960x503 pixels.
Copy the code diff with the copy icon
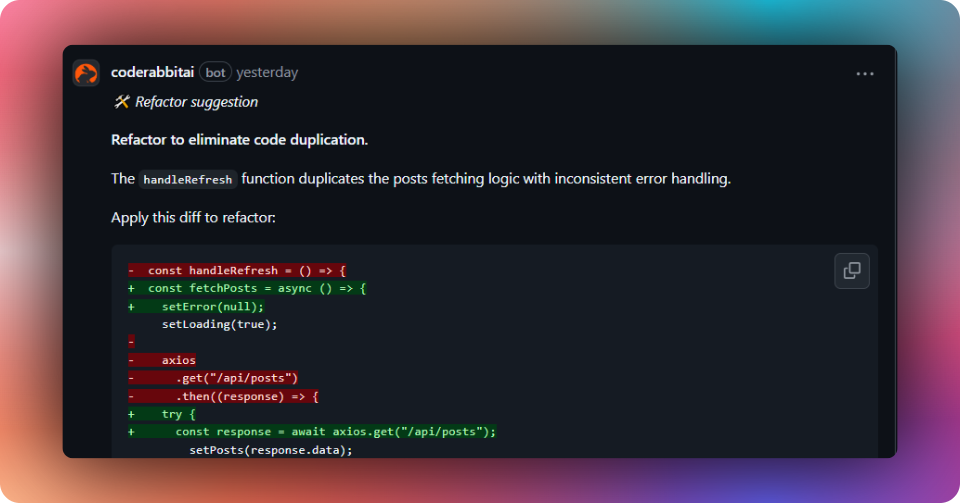(852, 270)
